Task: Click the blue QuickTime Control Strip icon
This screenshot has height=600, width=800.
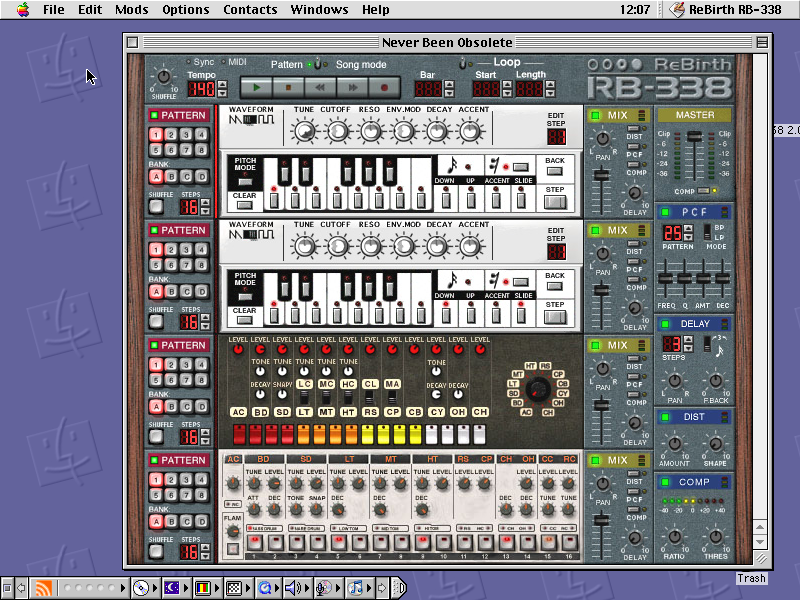Action: (265, 588)
